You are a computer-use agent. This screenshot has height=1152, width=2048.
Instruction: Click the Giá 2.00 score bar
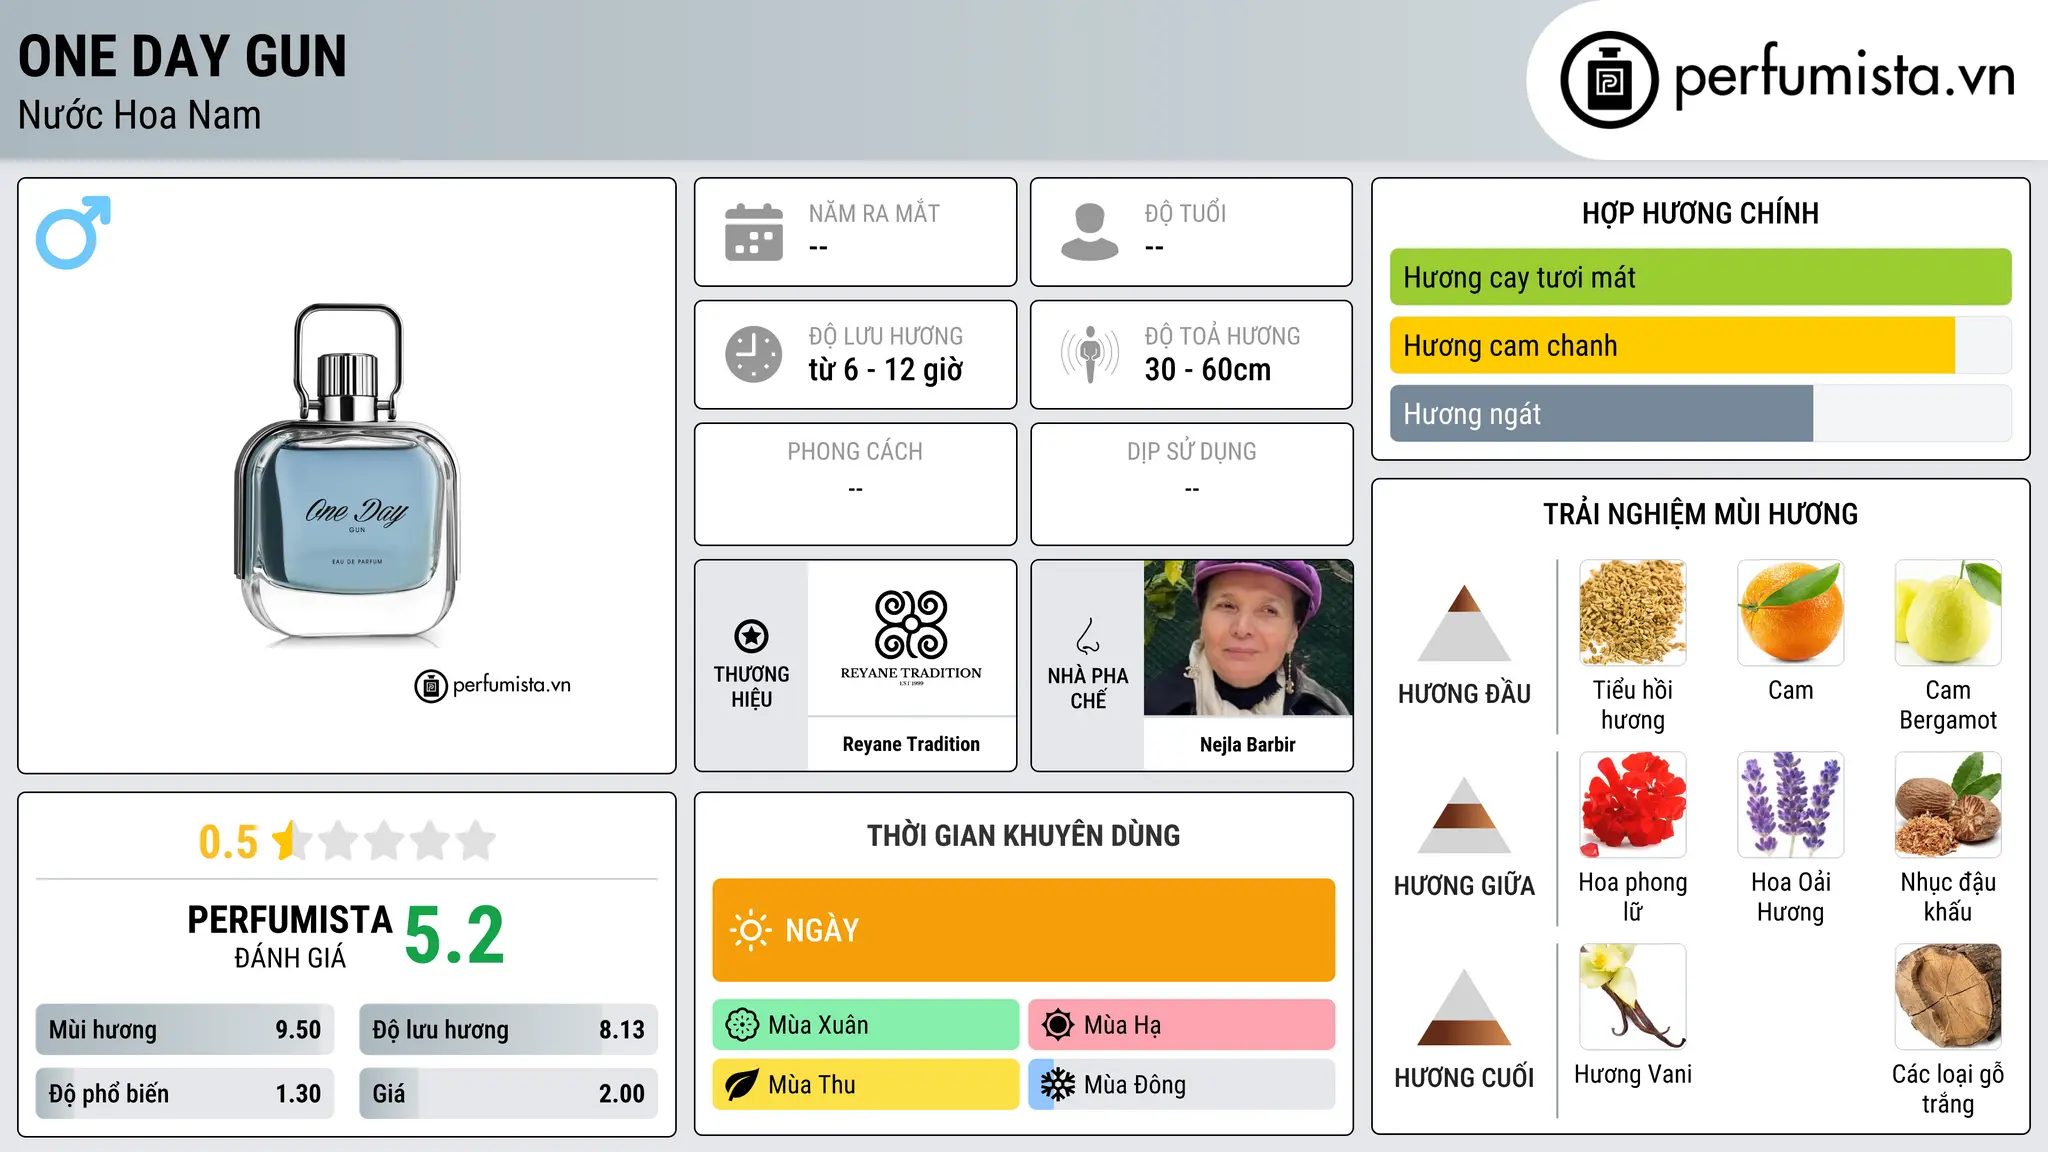[x=508, y=1093]
